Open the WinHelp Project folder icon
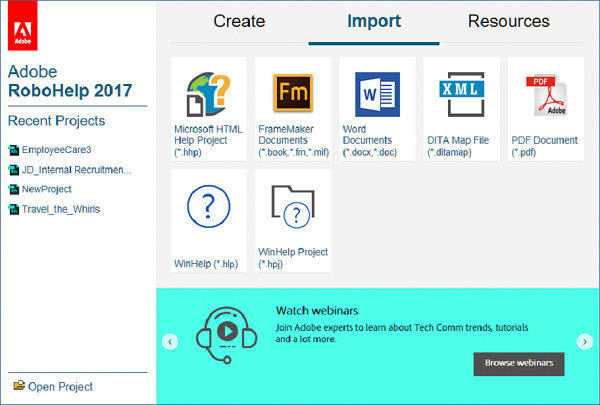Screen dimensions: 600x405 click(x=294, y=209)
